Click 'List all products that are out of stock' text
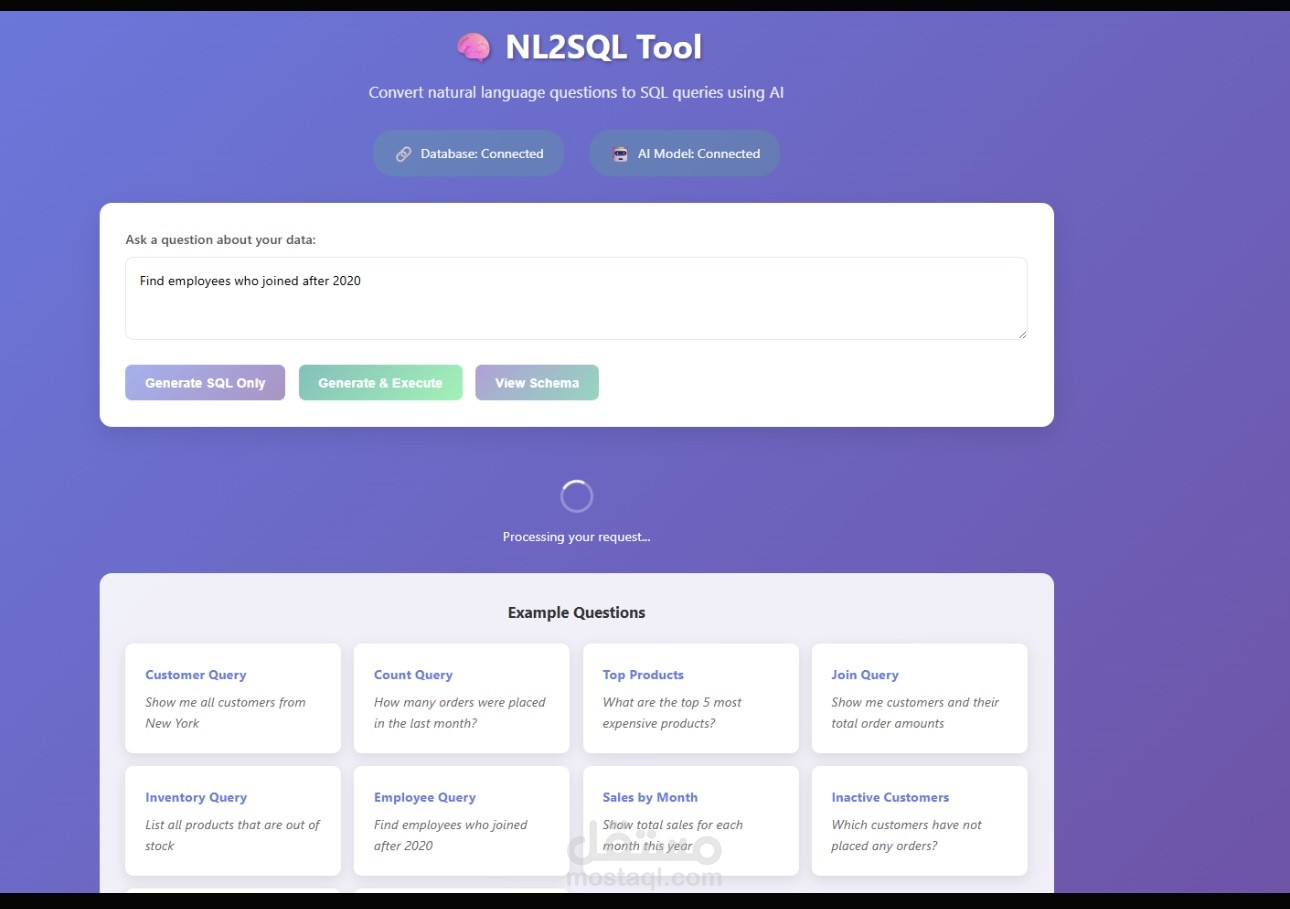Image resolution: width=1290 pixels, height=909 pixels. (x=232, y=836)
